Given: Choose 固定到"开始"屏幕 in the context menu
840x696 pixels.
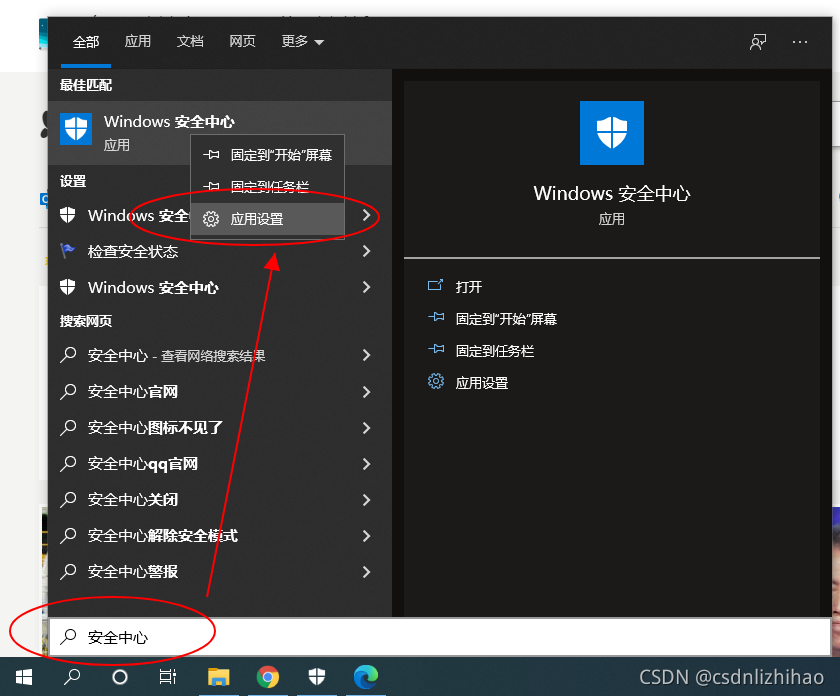Looking at the screenshot, I should [x=267, y=155].
